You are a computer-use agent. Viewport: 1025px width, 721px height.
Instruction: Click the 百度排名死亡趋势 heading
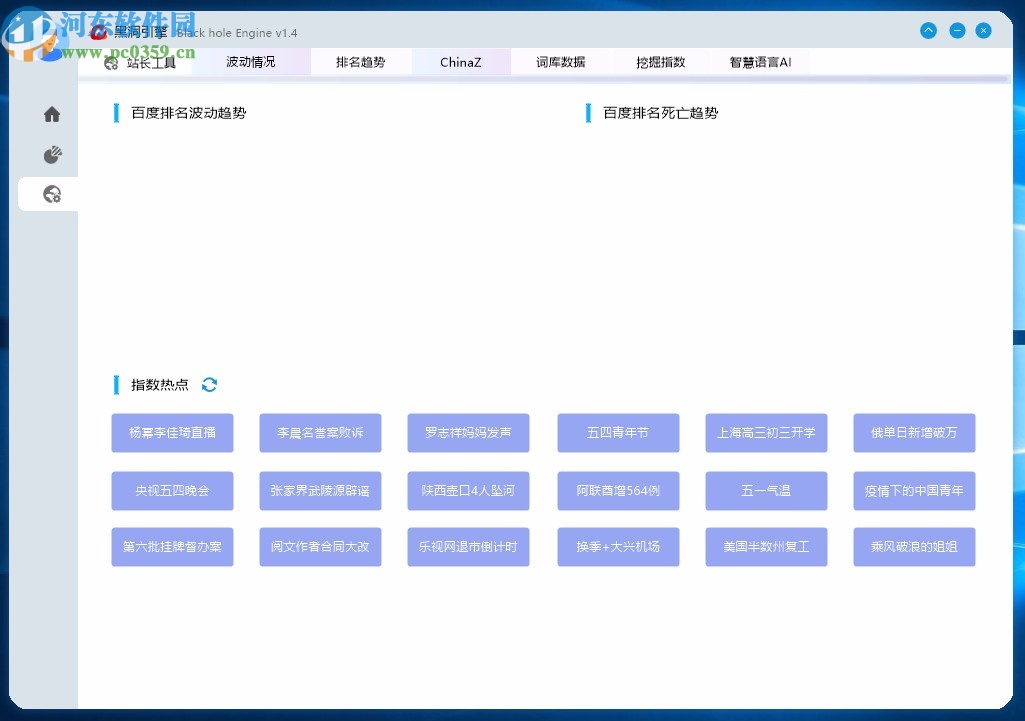660,113
